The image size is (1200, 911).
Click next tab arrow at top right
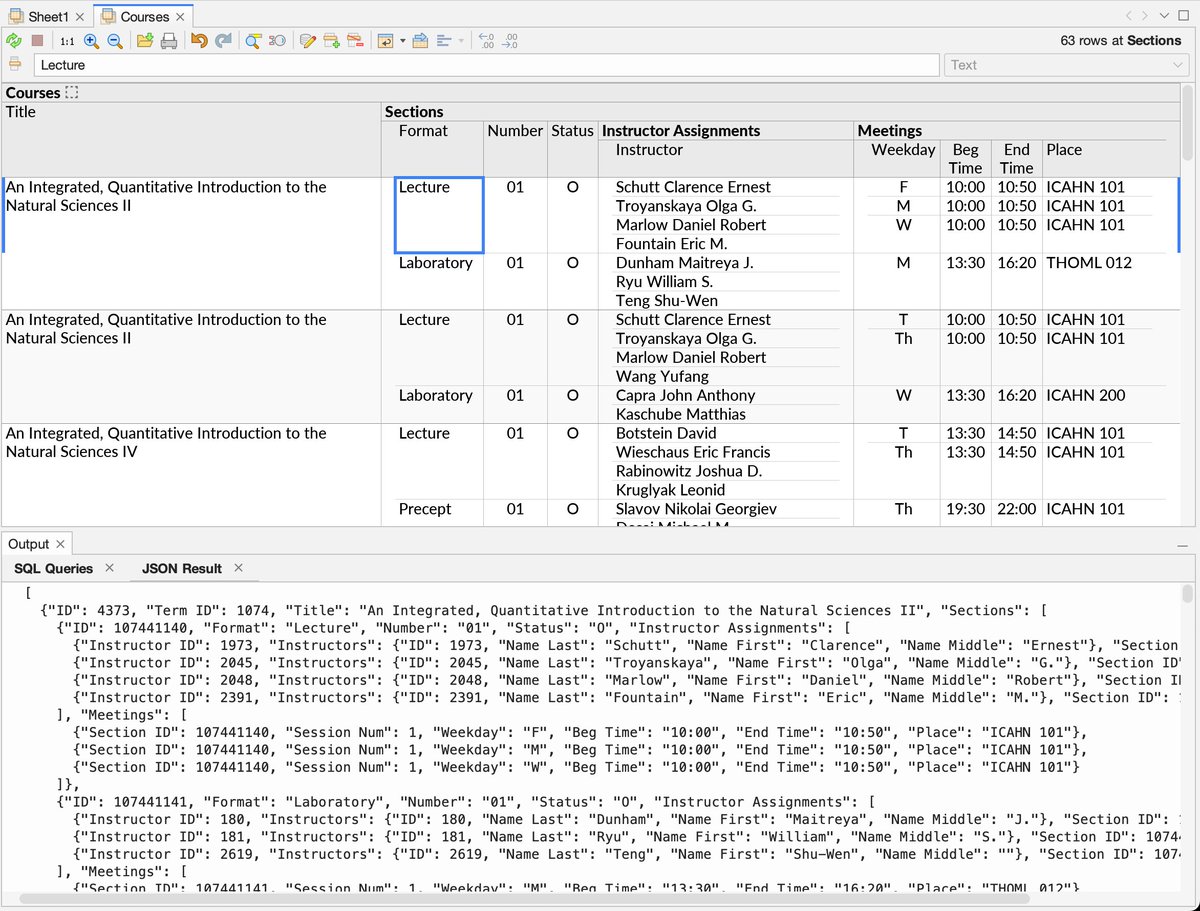point(1144,15)
